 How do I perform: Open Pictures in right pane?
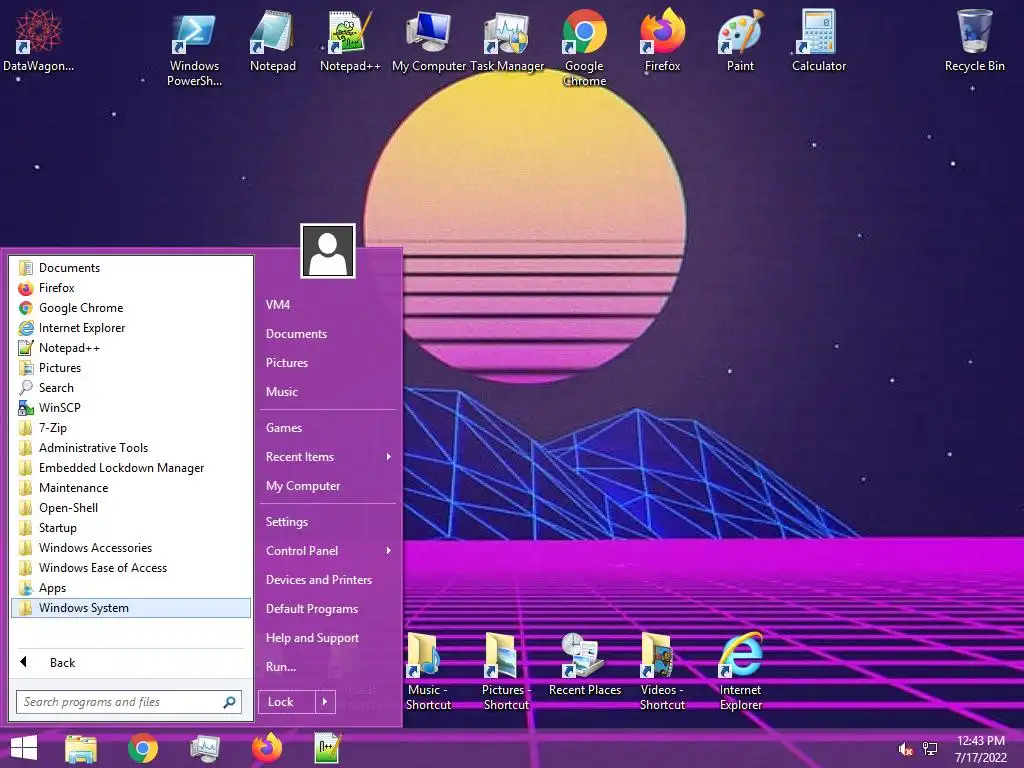[x=328, y=362]
